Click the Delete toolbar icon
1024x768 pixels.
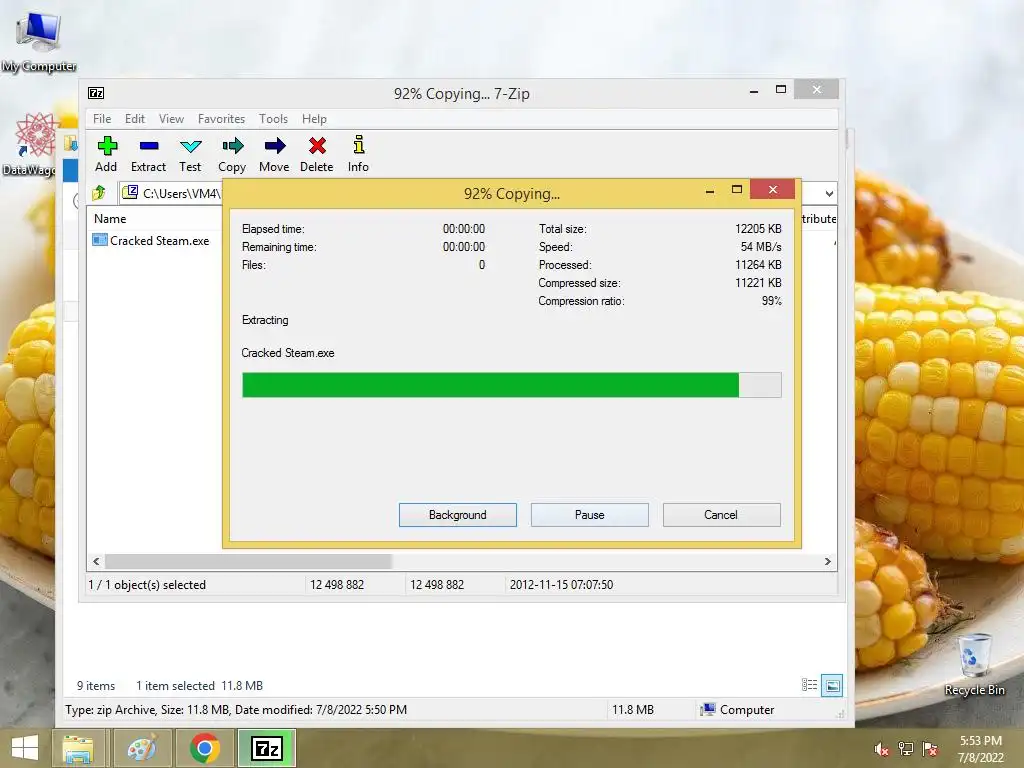[317, 145]
